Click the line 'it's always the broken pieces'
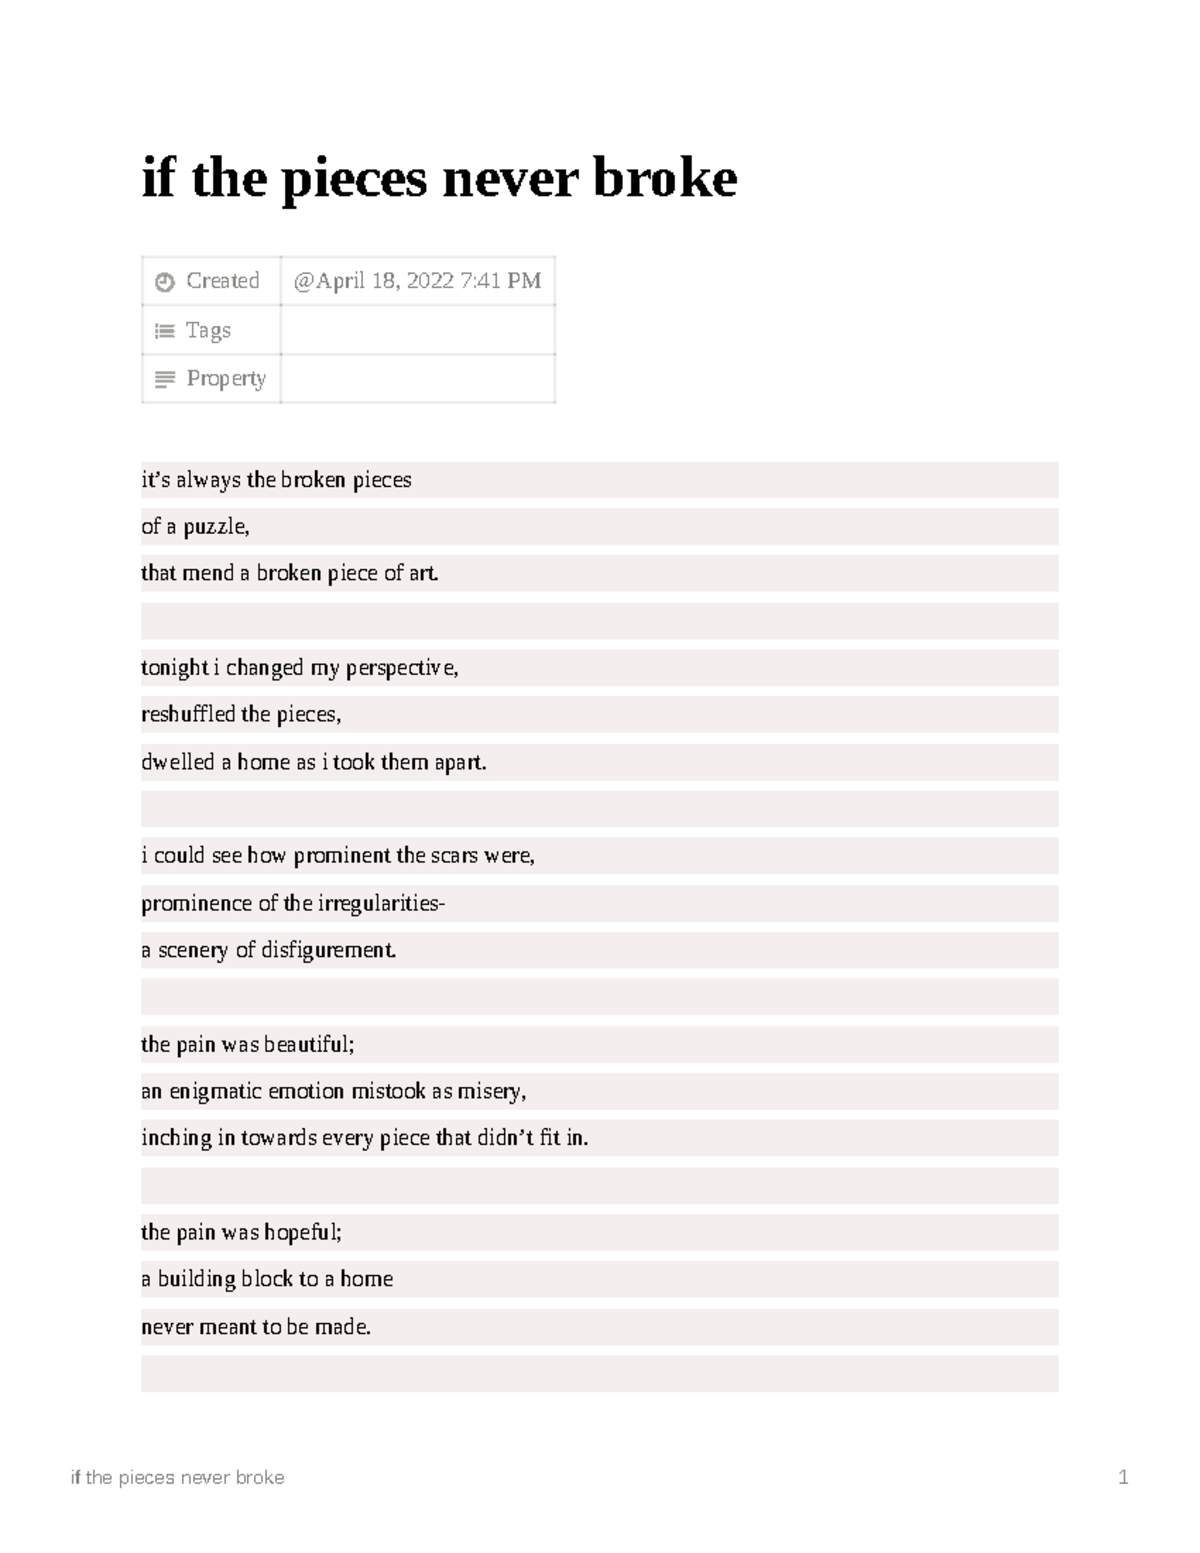This screenshot has height=1553, width=1200. coord(276,480)
